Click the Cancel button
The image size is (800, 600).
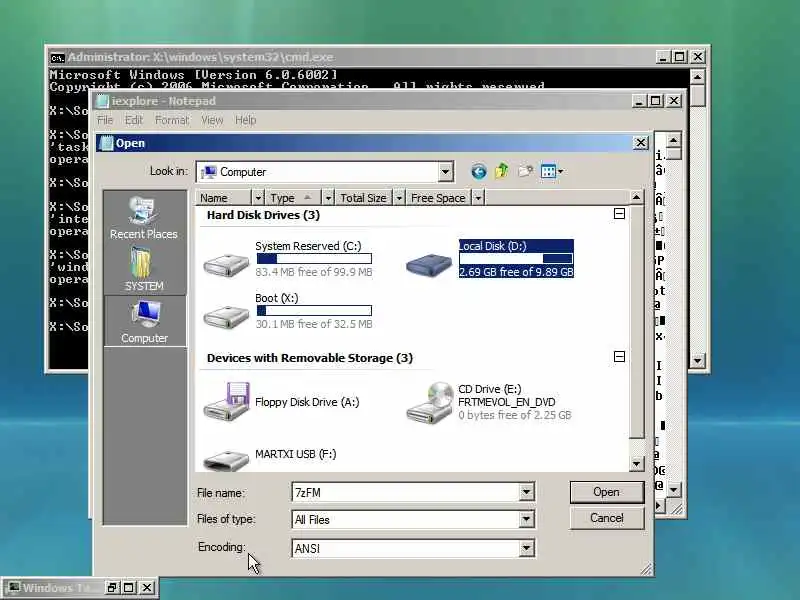coord(607,518)
